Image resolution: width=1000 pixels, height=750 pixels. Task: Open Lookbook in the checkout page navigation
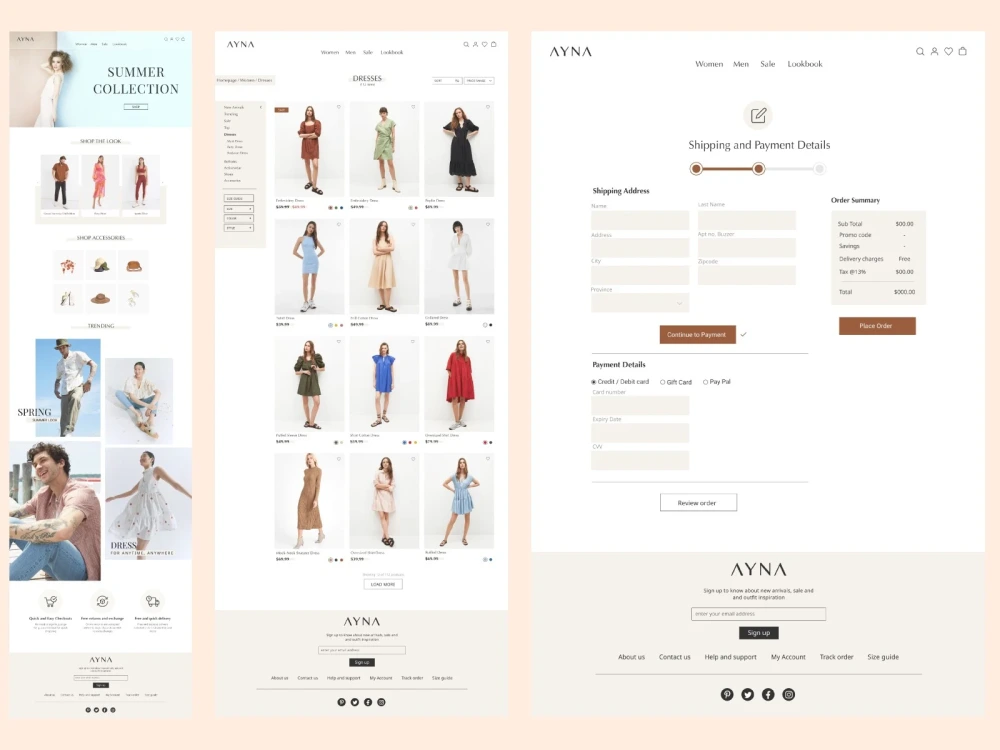pyautogui.click(x=805, y=64)
